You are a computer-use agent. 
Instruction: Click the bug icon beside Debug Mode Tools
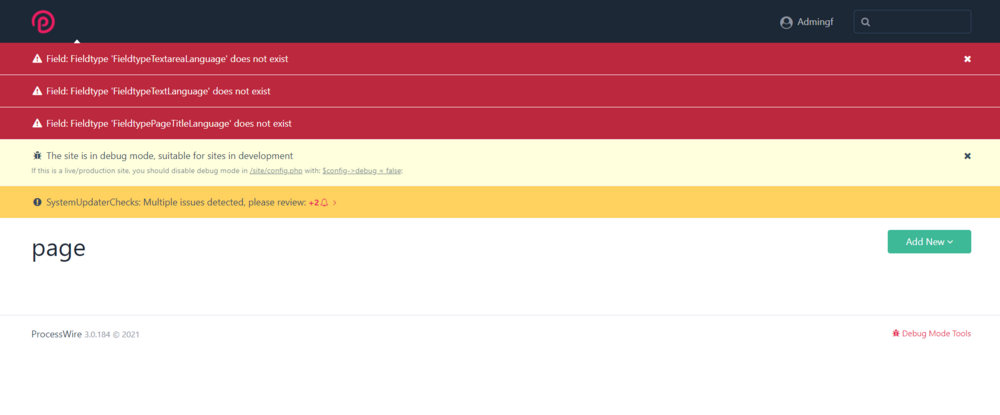coord(896,333)
